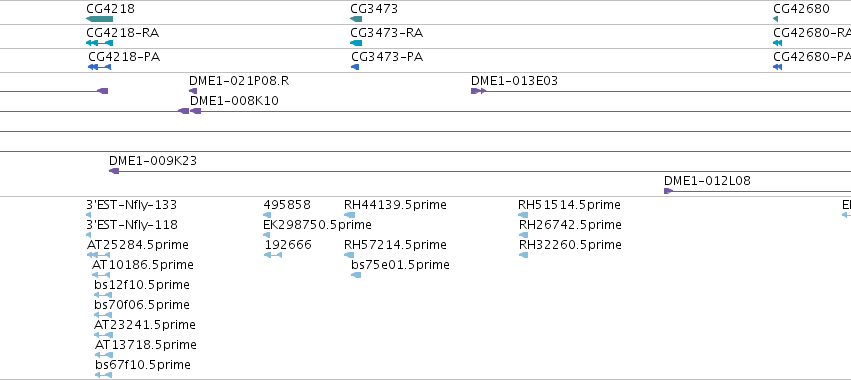Select the AT23241.5prime EST glyph
This screenshot has height=380, width=851.
103,335
